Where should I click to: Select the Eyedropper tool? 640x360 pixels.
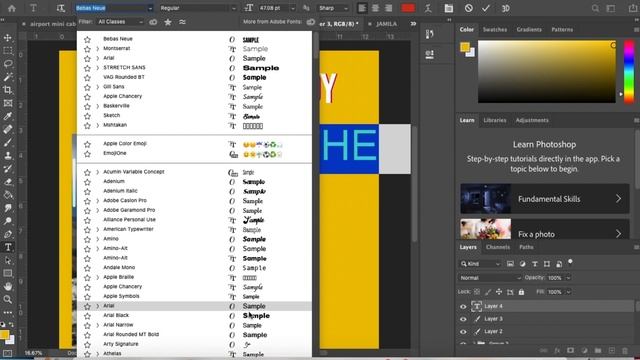coord(8,116)
